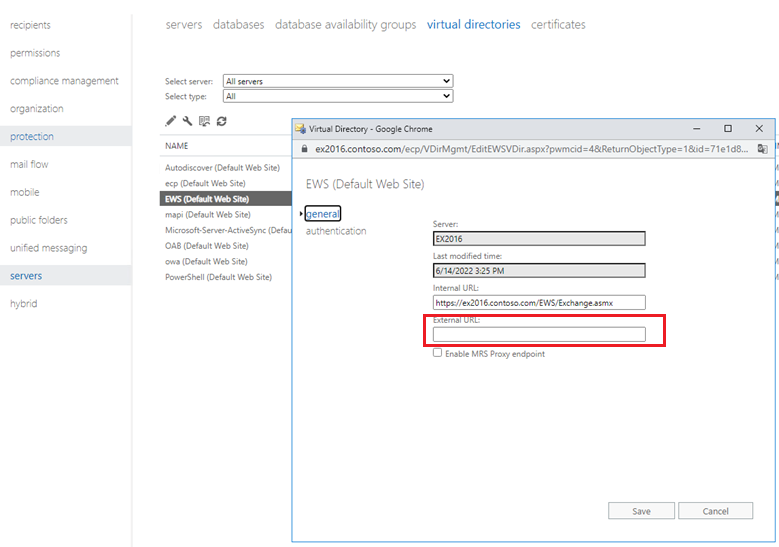Select owa (Default Web Site) row
Image resolution: width=779 pixels, height=547 pixels.
(x=226, y=261)
